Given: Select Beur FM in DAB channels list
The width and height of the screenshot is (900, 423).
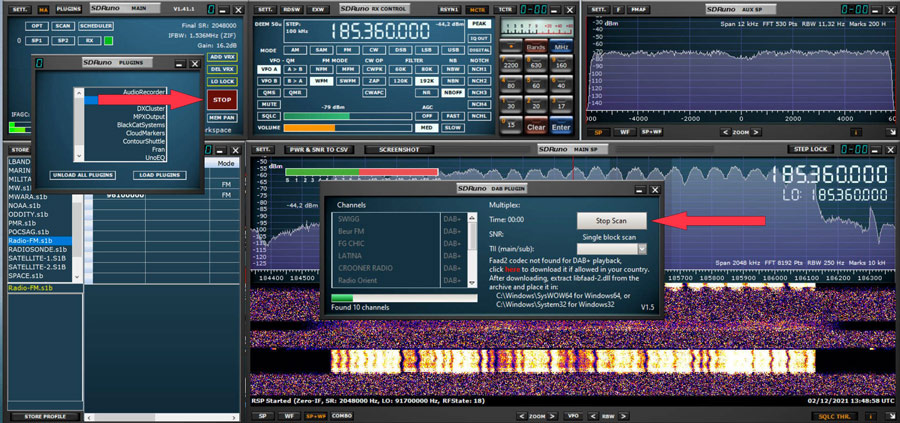Looking at the screenshot, I should click(386, 231).
